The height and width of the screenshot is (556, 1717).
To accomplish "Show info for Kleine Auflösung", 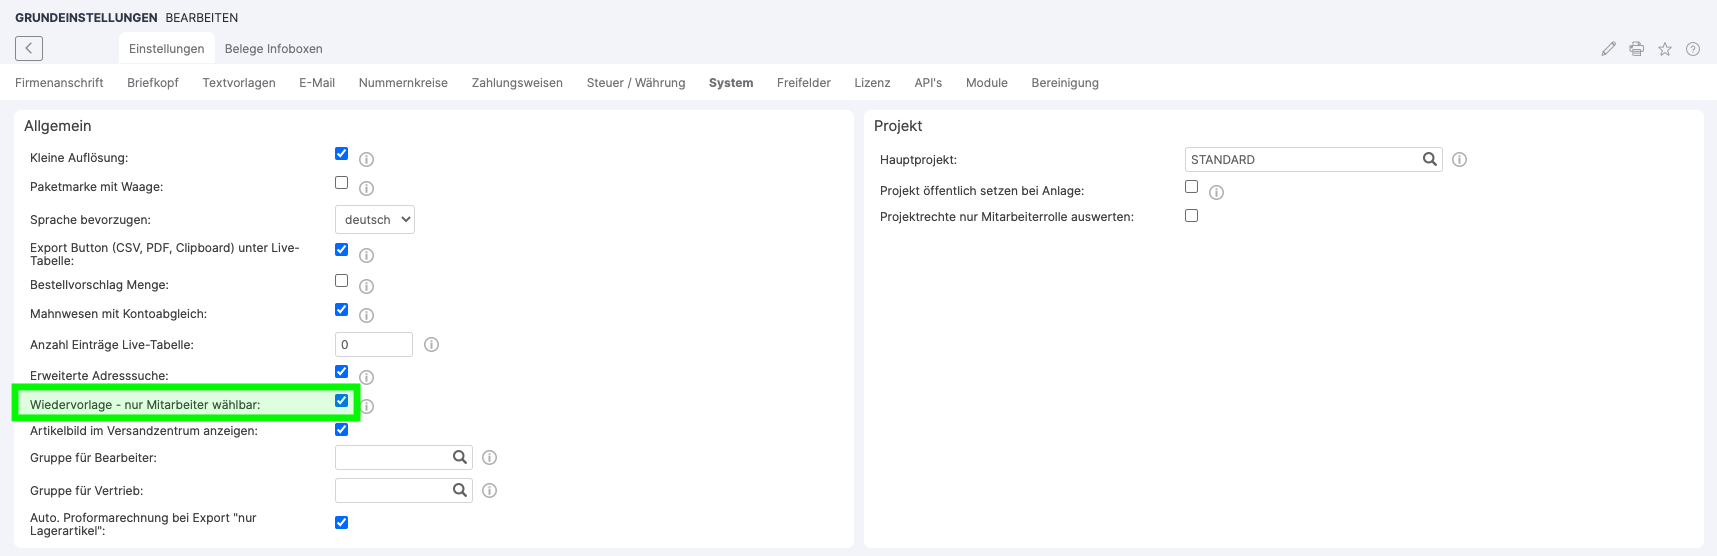I will 366,160.
